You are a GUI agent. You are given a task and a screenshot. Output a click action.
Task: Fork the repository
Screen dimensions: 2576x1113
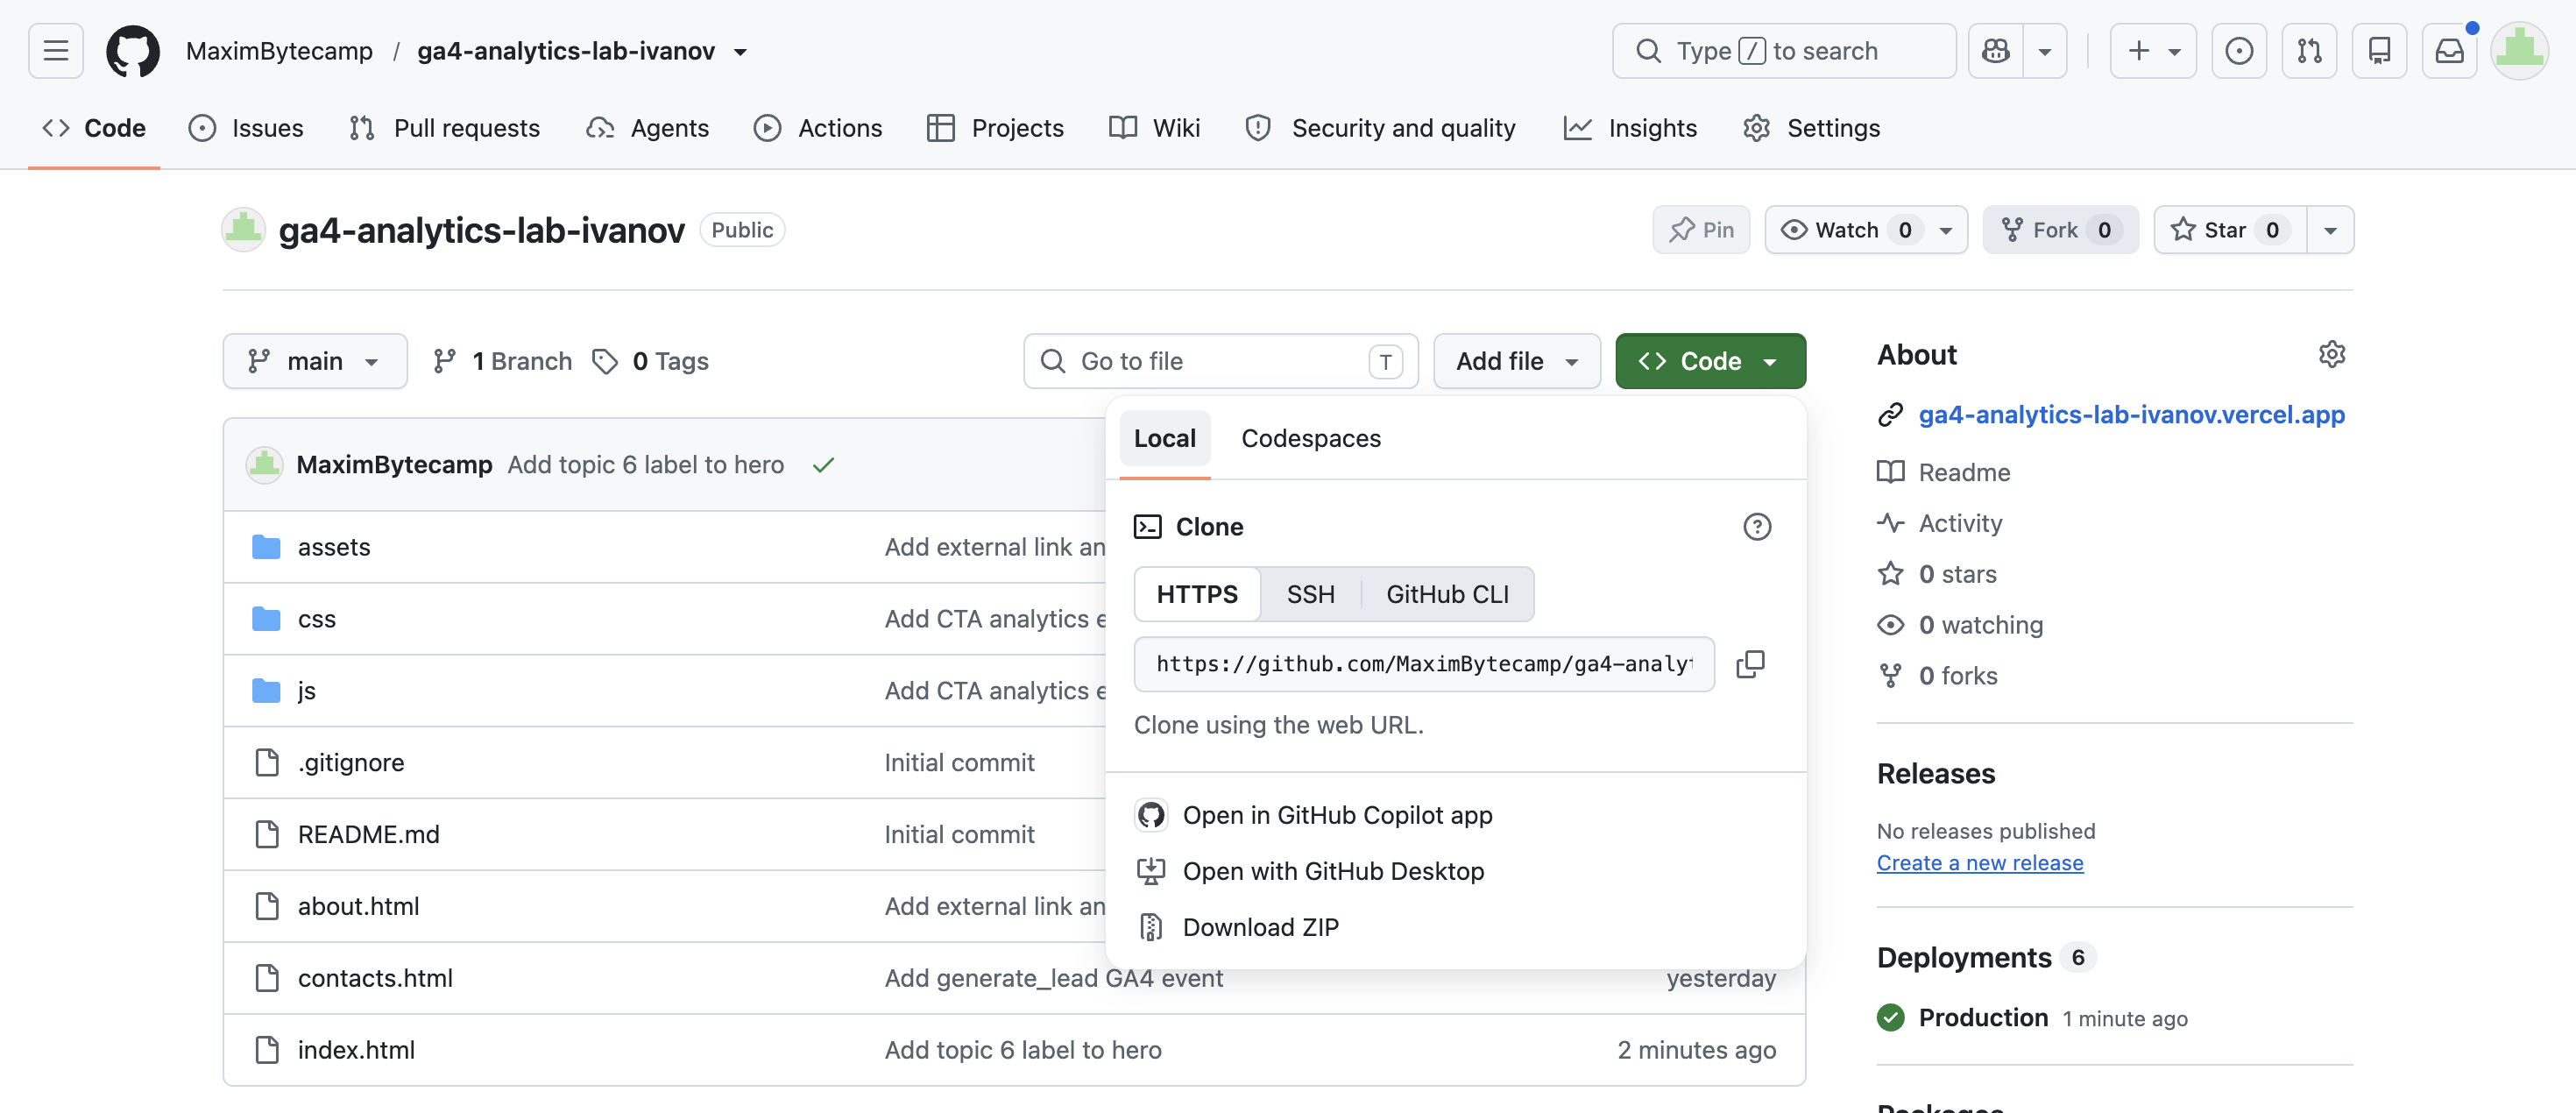[2060, 230]
